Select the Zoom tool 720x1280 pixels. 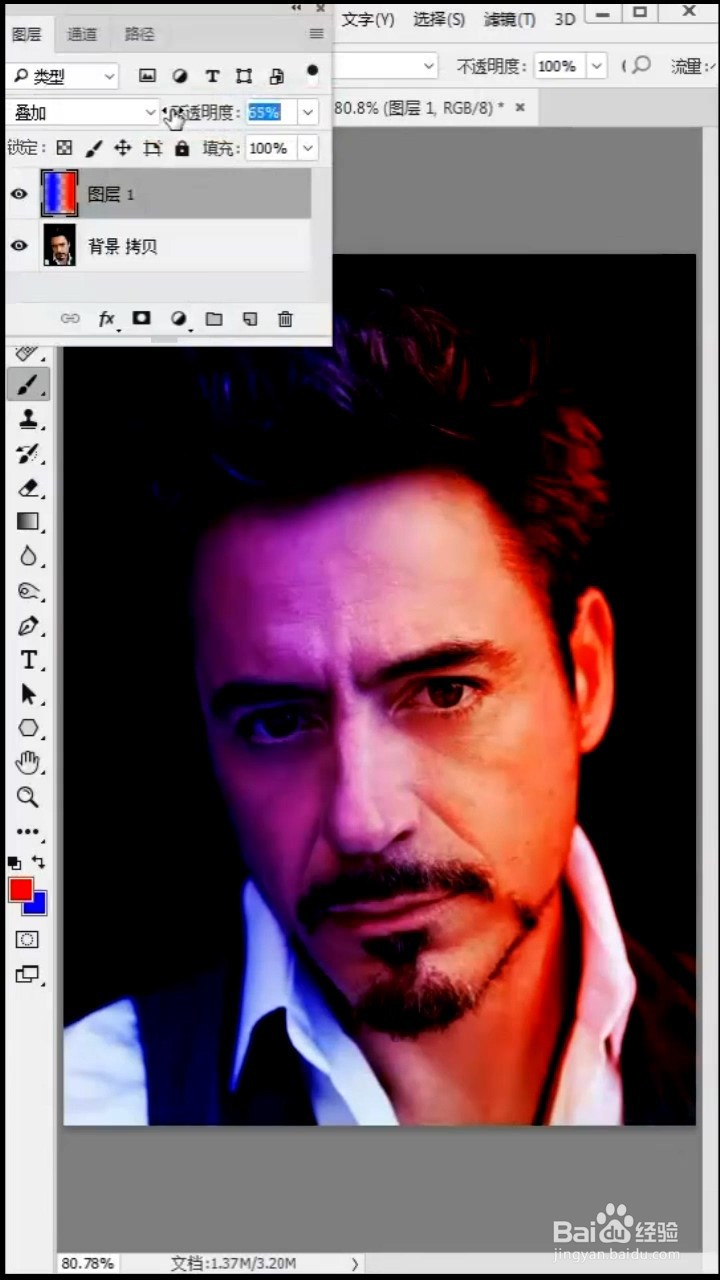point(28,797)
